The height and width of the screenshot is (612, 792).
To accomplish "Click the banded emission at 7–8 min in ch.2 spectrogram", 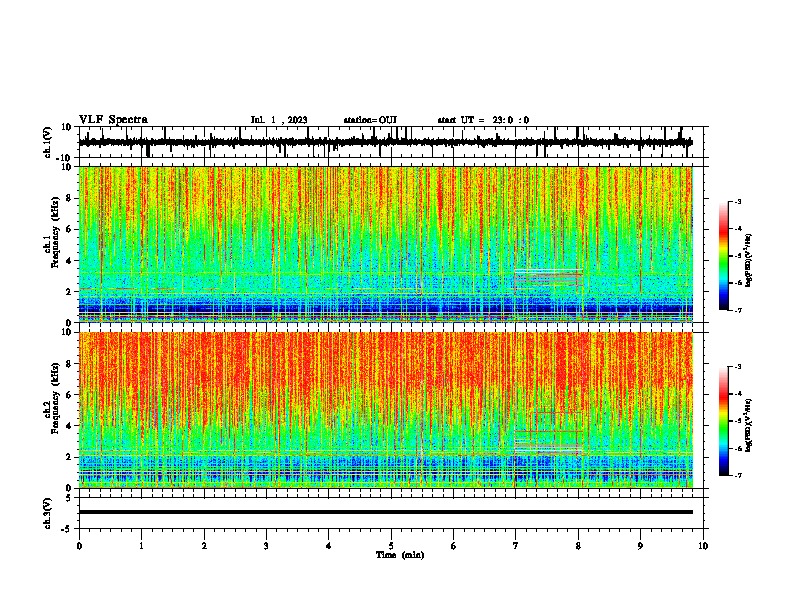I will pyautogui.click(x=548, y=434).
